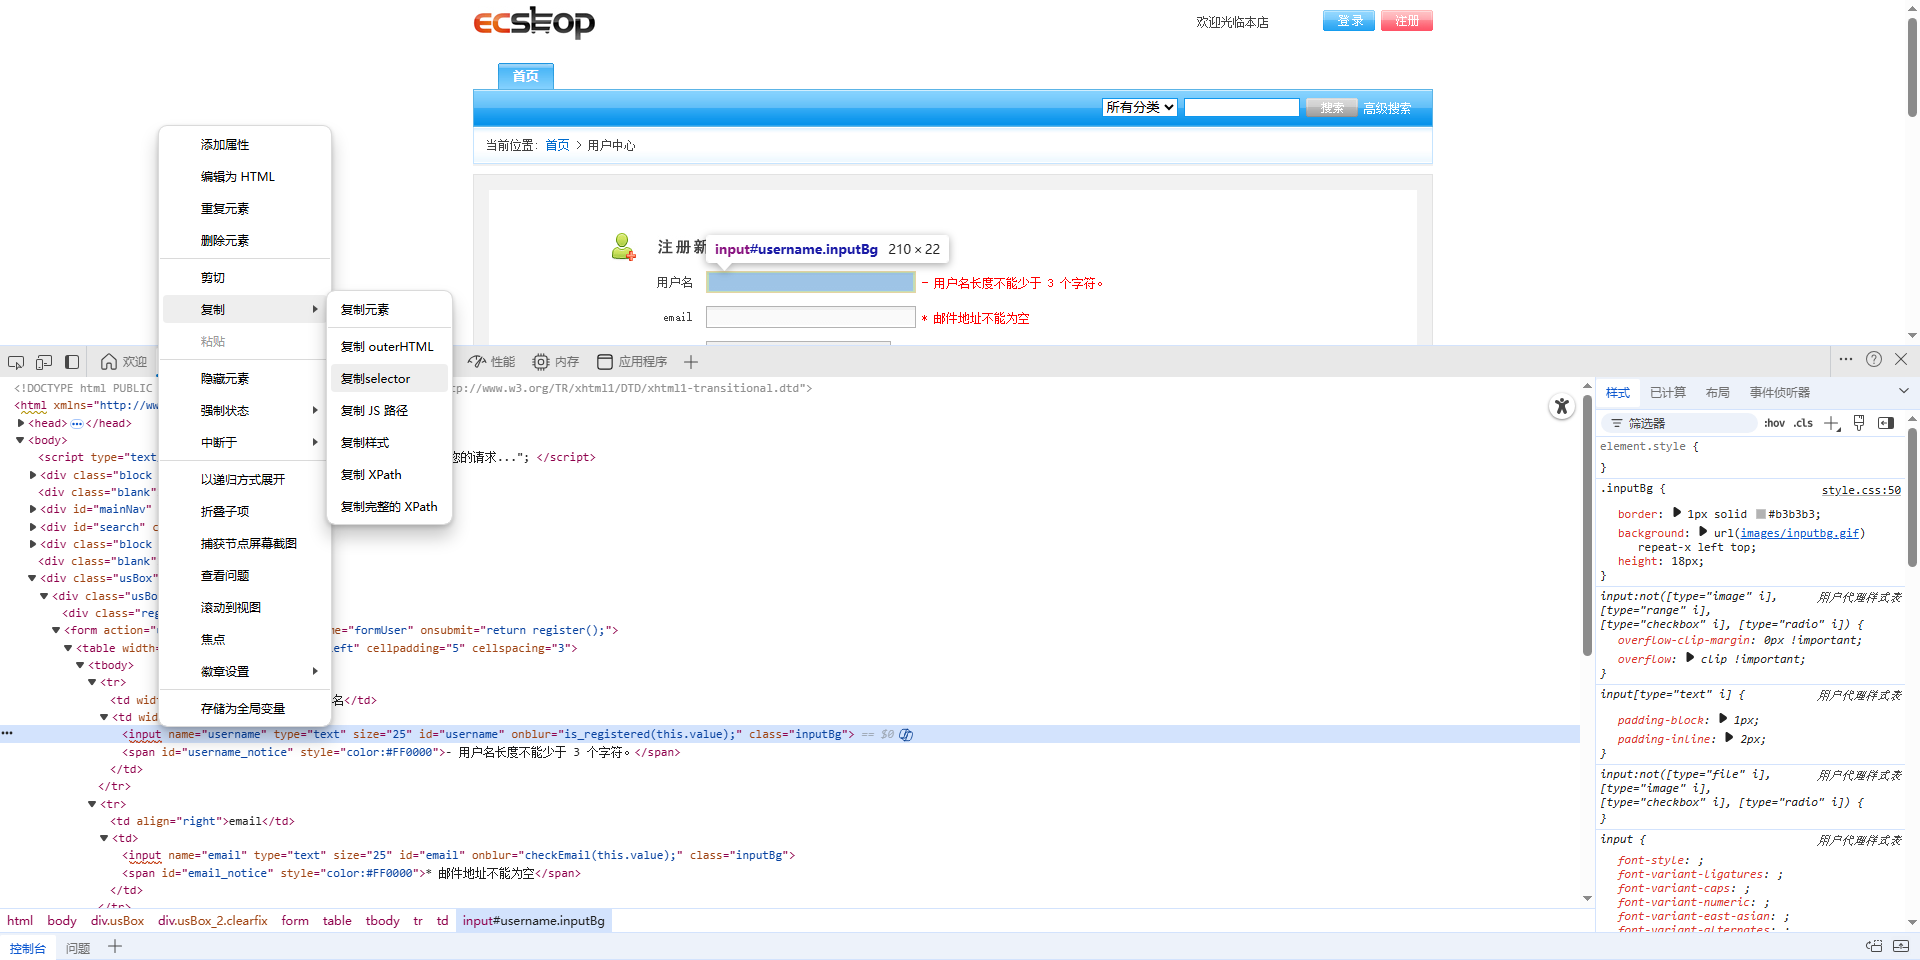This screenshot has width=1920, height=960.
Task: Select div.usBox in the breadcrumb bar
Action: pyautogui.click(x=117, y=920)
